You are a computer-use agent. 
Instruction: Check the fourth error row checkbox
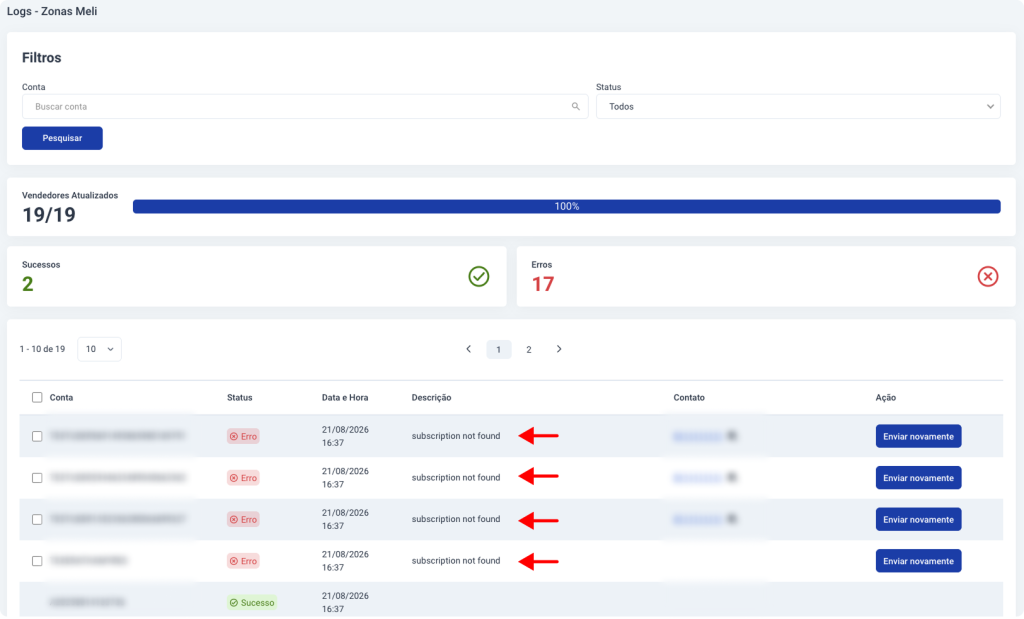click(37, 561)
